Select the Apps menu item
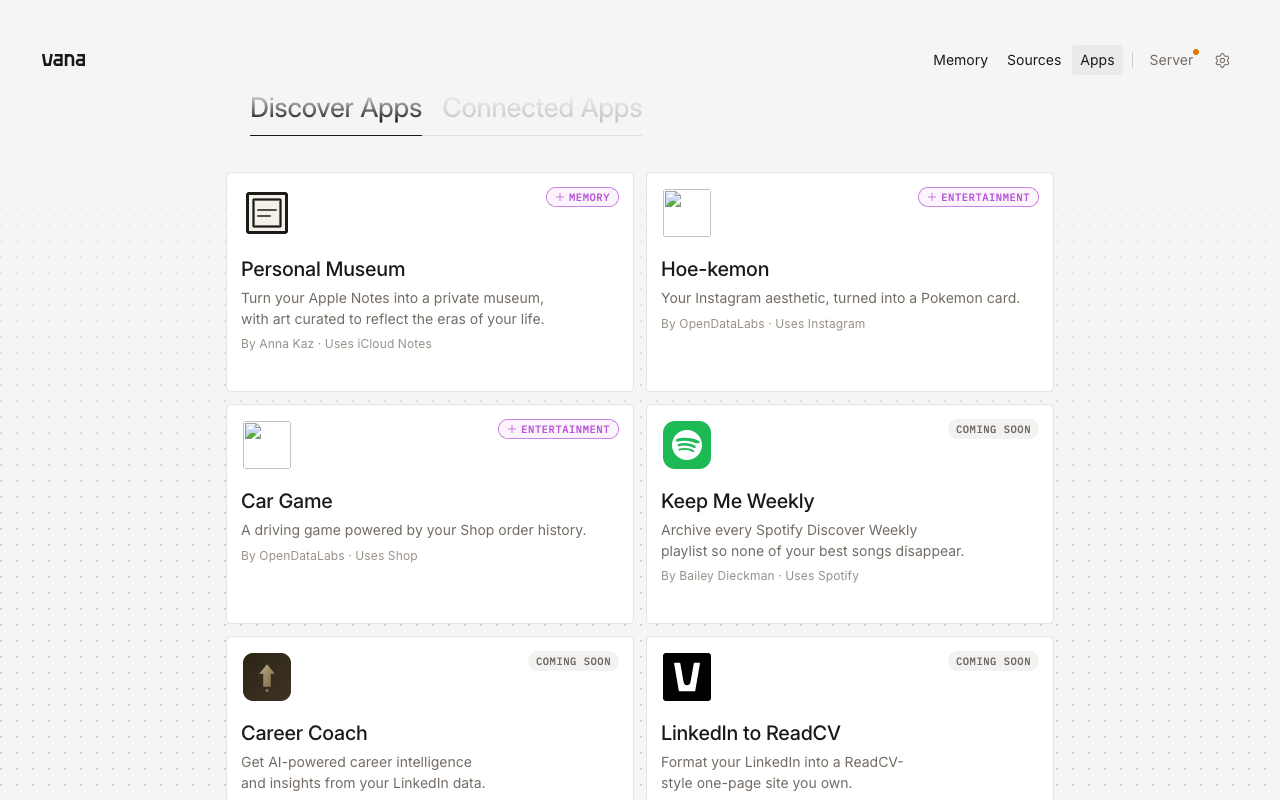This screenshot has width=1280, height=800. [x=1097, y=60]
